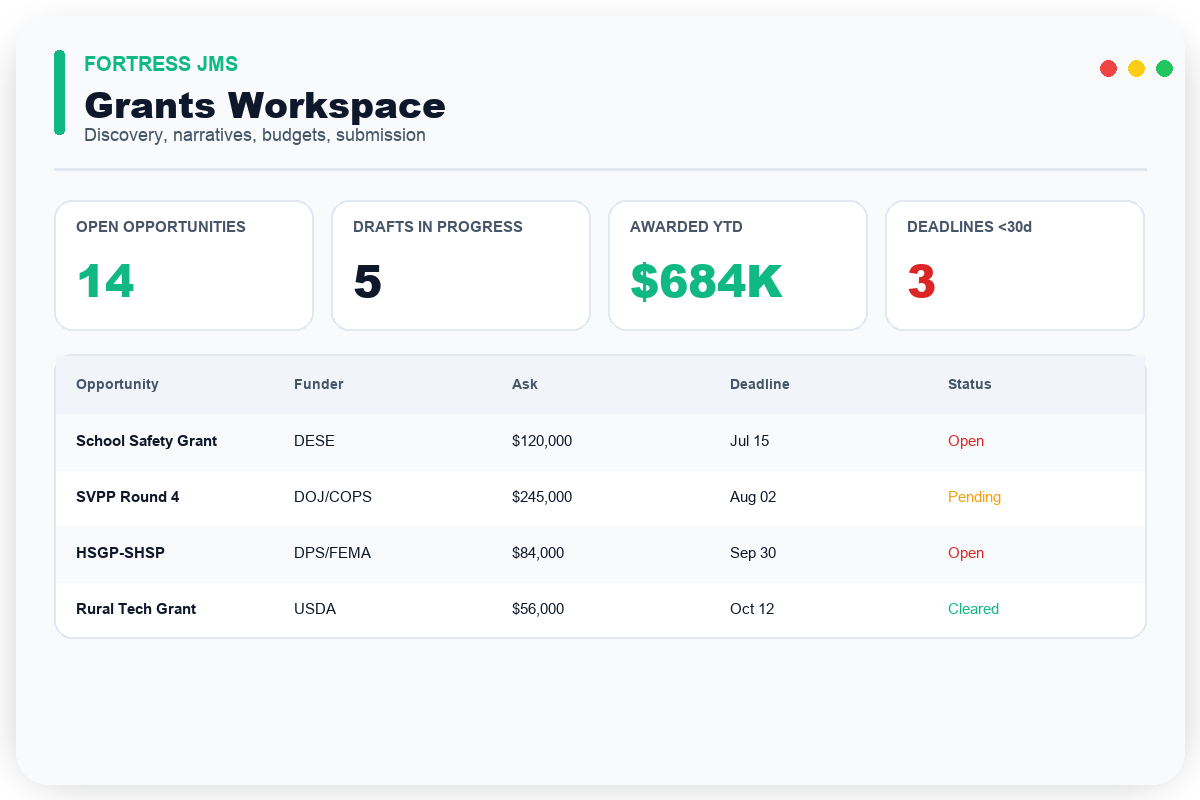The image size is (1200, 800).
Task: Click the $120,000 ask amount
Action: click(542, 441)
